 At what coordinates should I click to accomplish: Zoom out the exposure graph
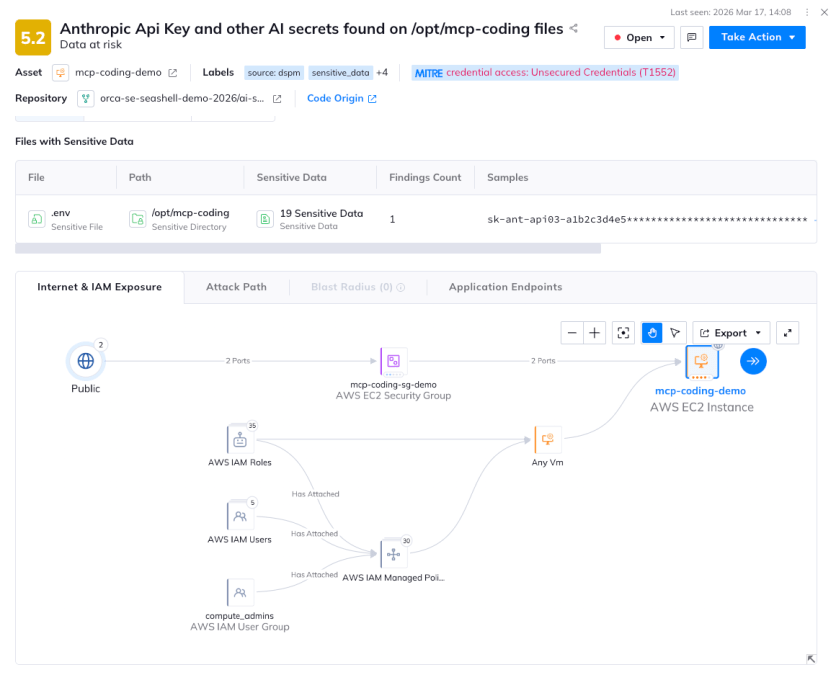571,332
